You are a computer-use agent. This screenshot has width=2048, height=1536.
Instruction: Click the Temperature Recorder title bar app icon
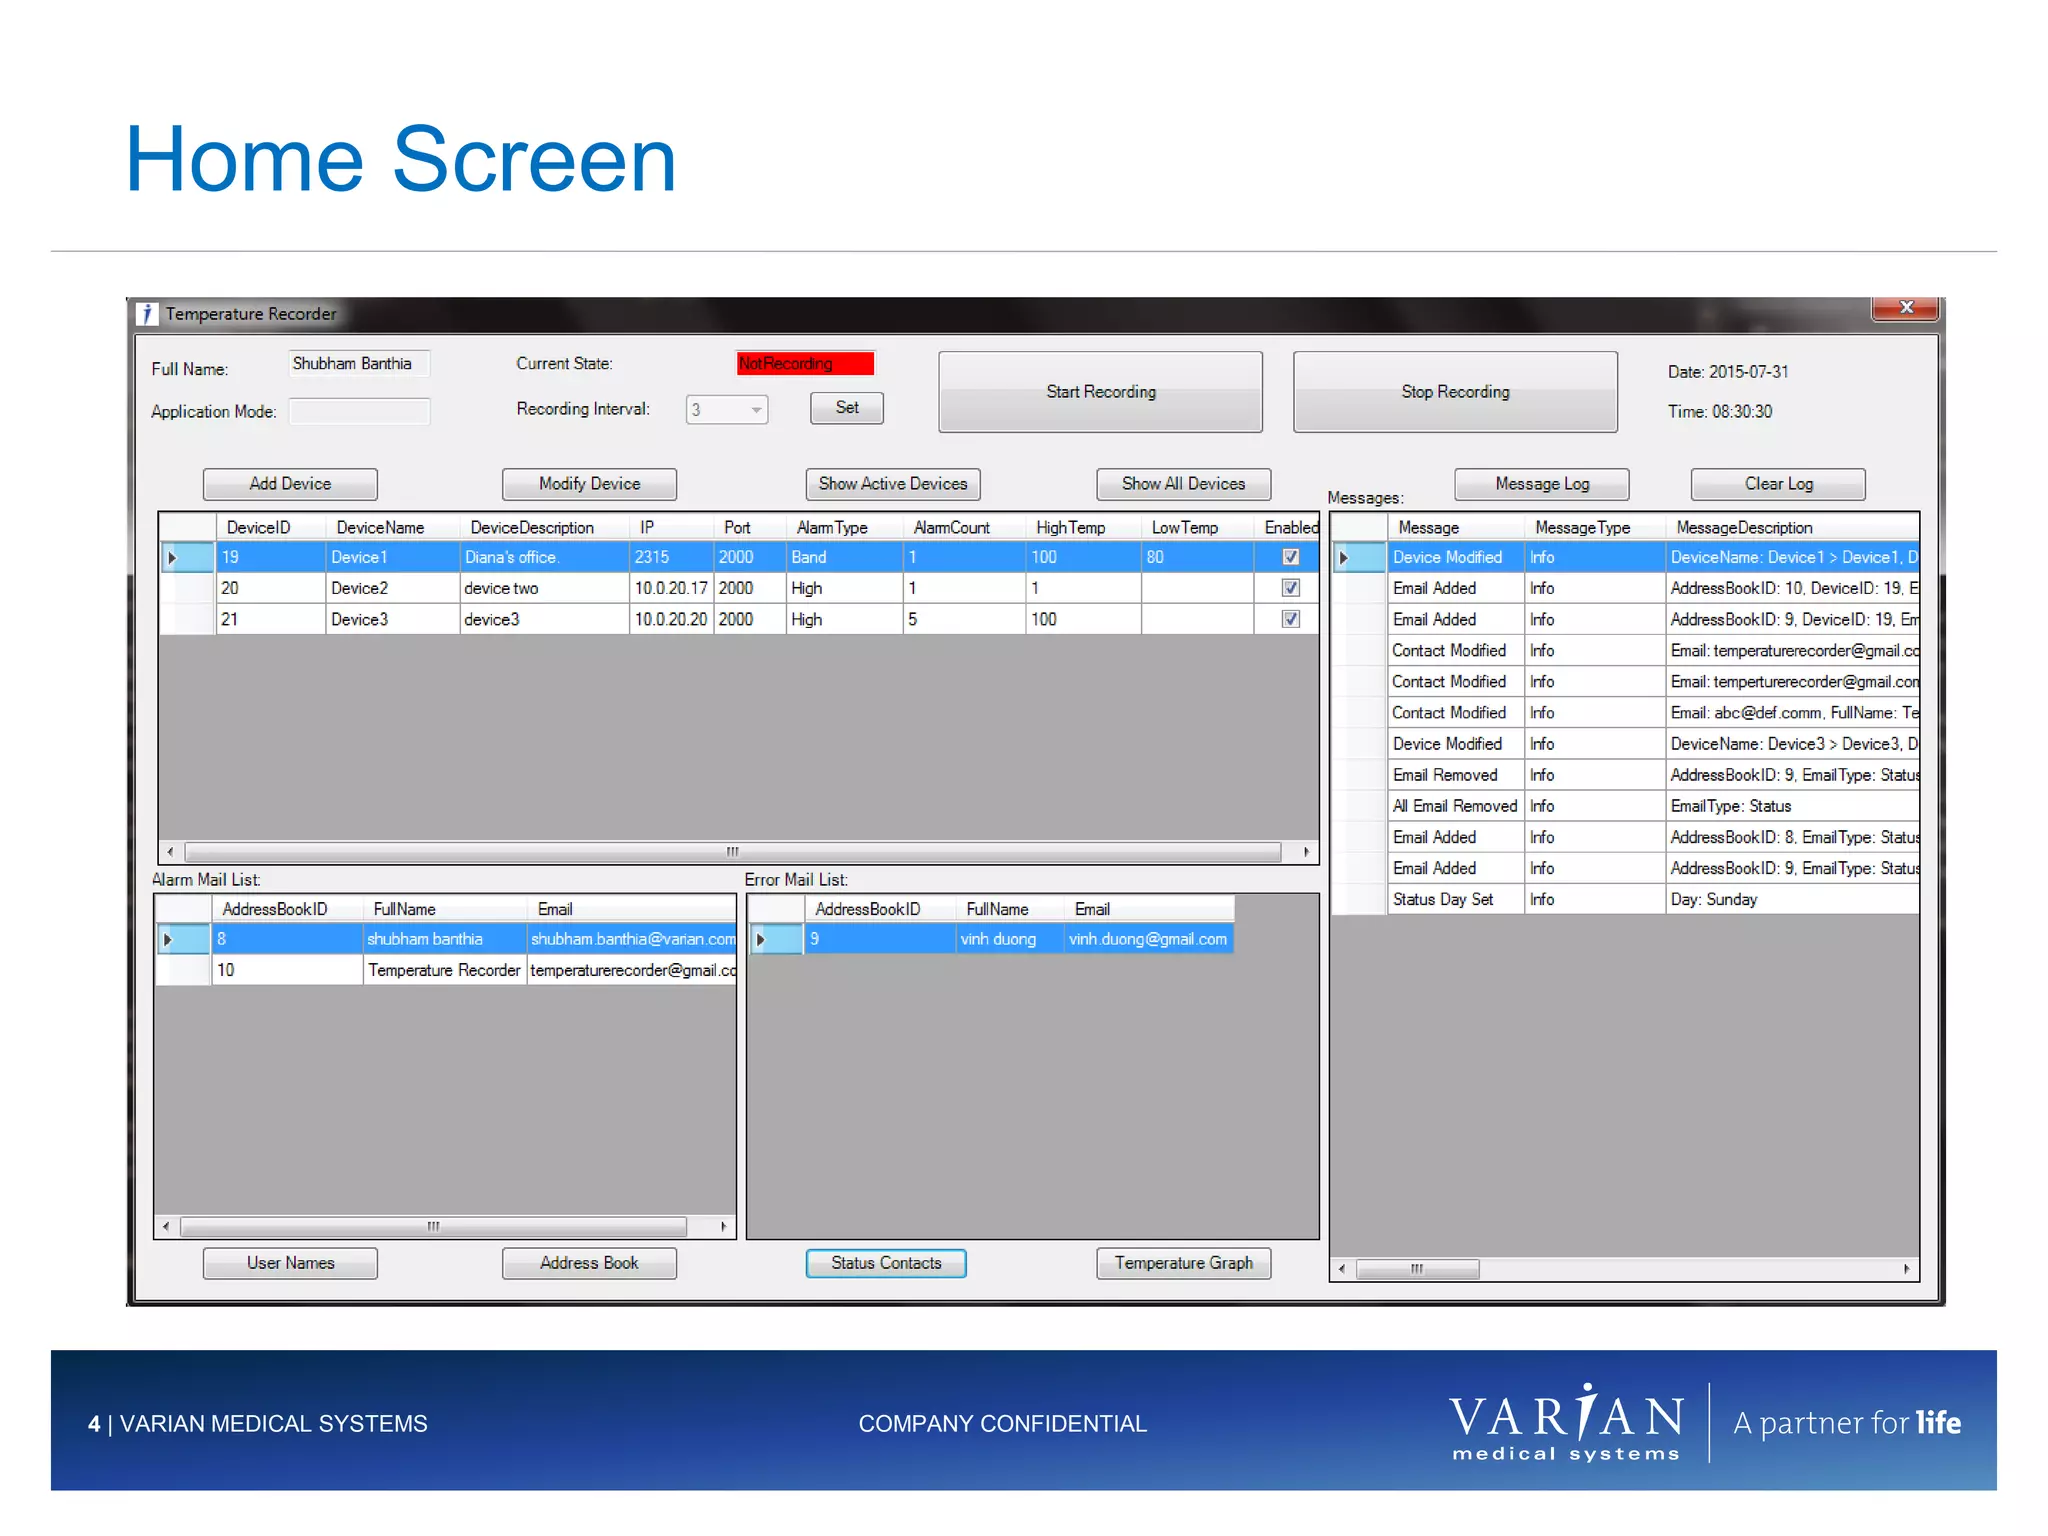pos(147,314)
